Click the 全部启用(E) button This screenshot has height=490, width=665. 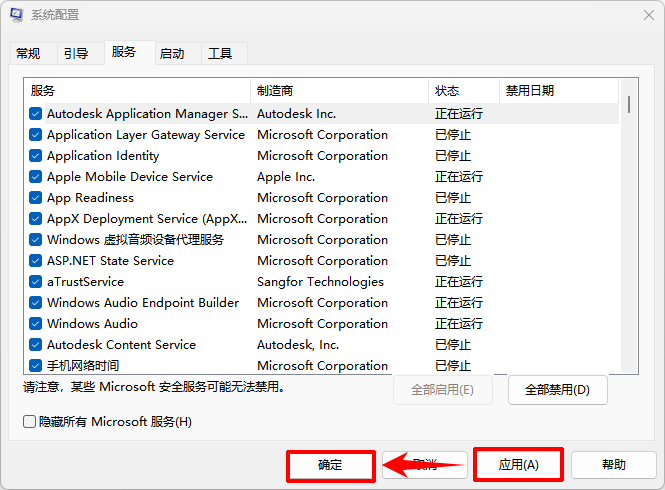442,389
